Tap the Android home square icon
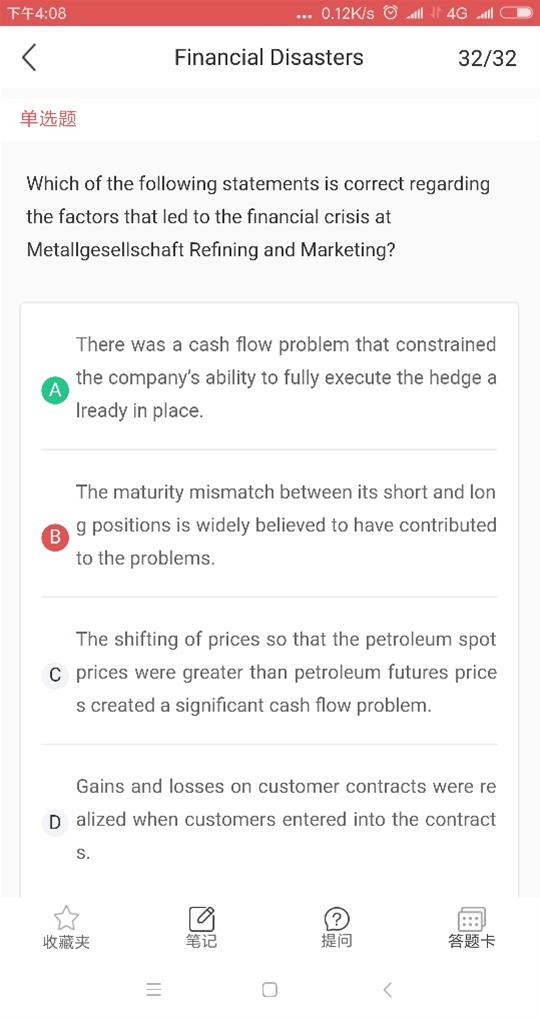The height and width of the screenshot is (1020, 540). 269,989
